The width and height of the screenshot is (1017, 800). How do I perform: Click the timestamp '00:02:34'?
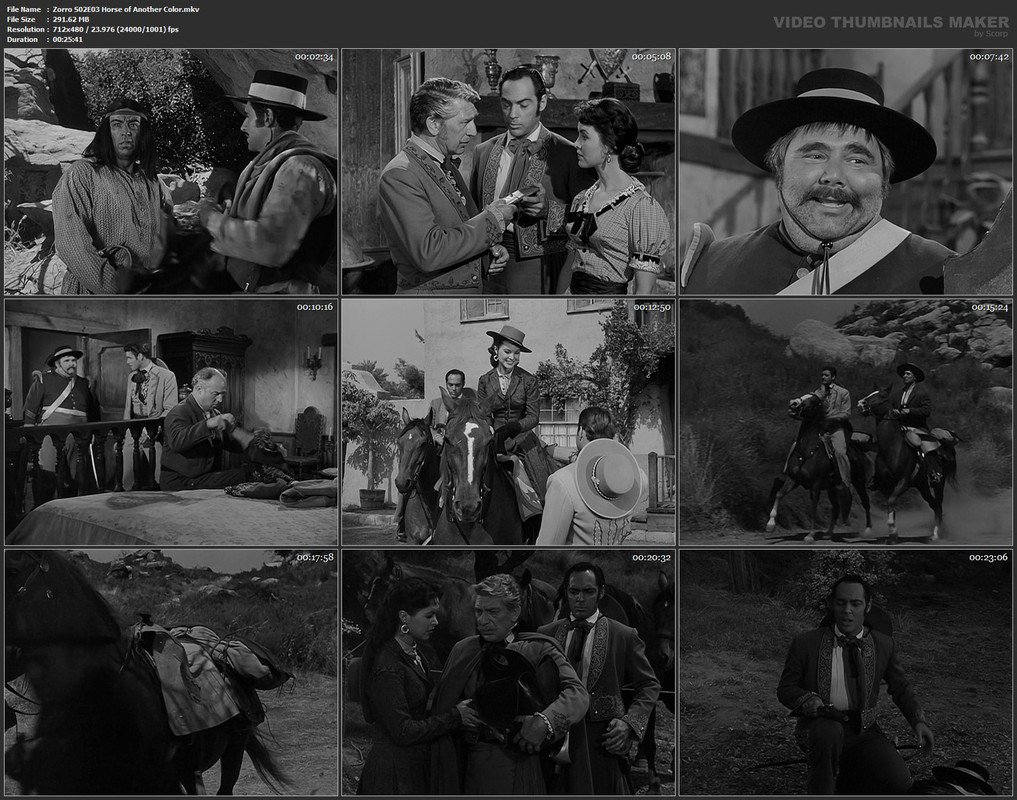[314, 57]
